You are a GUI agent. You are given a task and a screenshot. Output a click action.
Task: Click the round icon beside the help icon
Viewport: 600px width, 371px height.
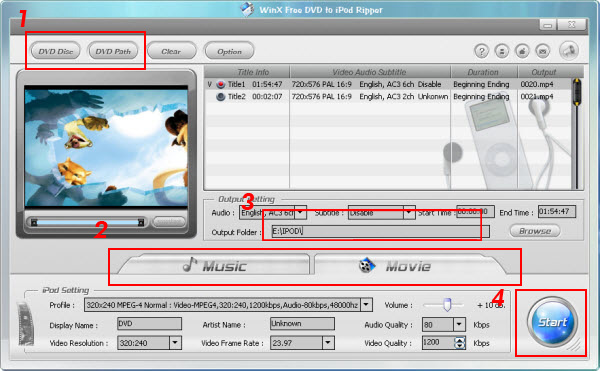tap(502, 51)
